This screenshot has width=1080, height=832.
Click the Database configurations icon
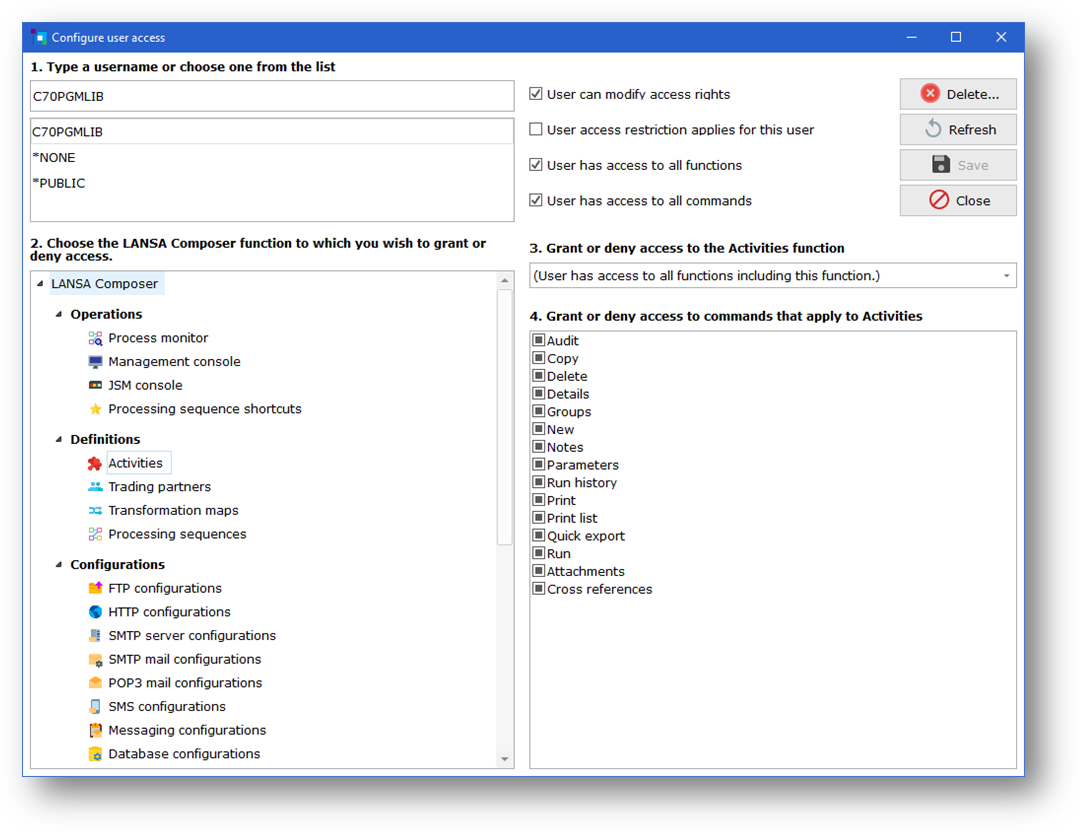pyautogui.click(x=95, y=753)
